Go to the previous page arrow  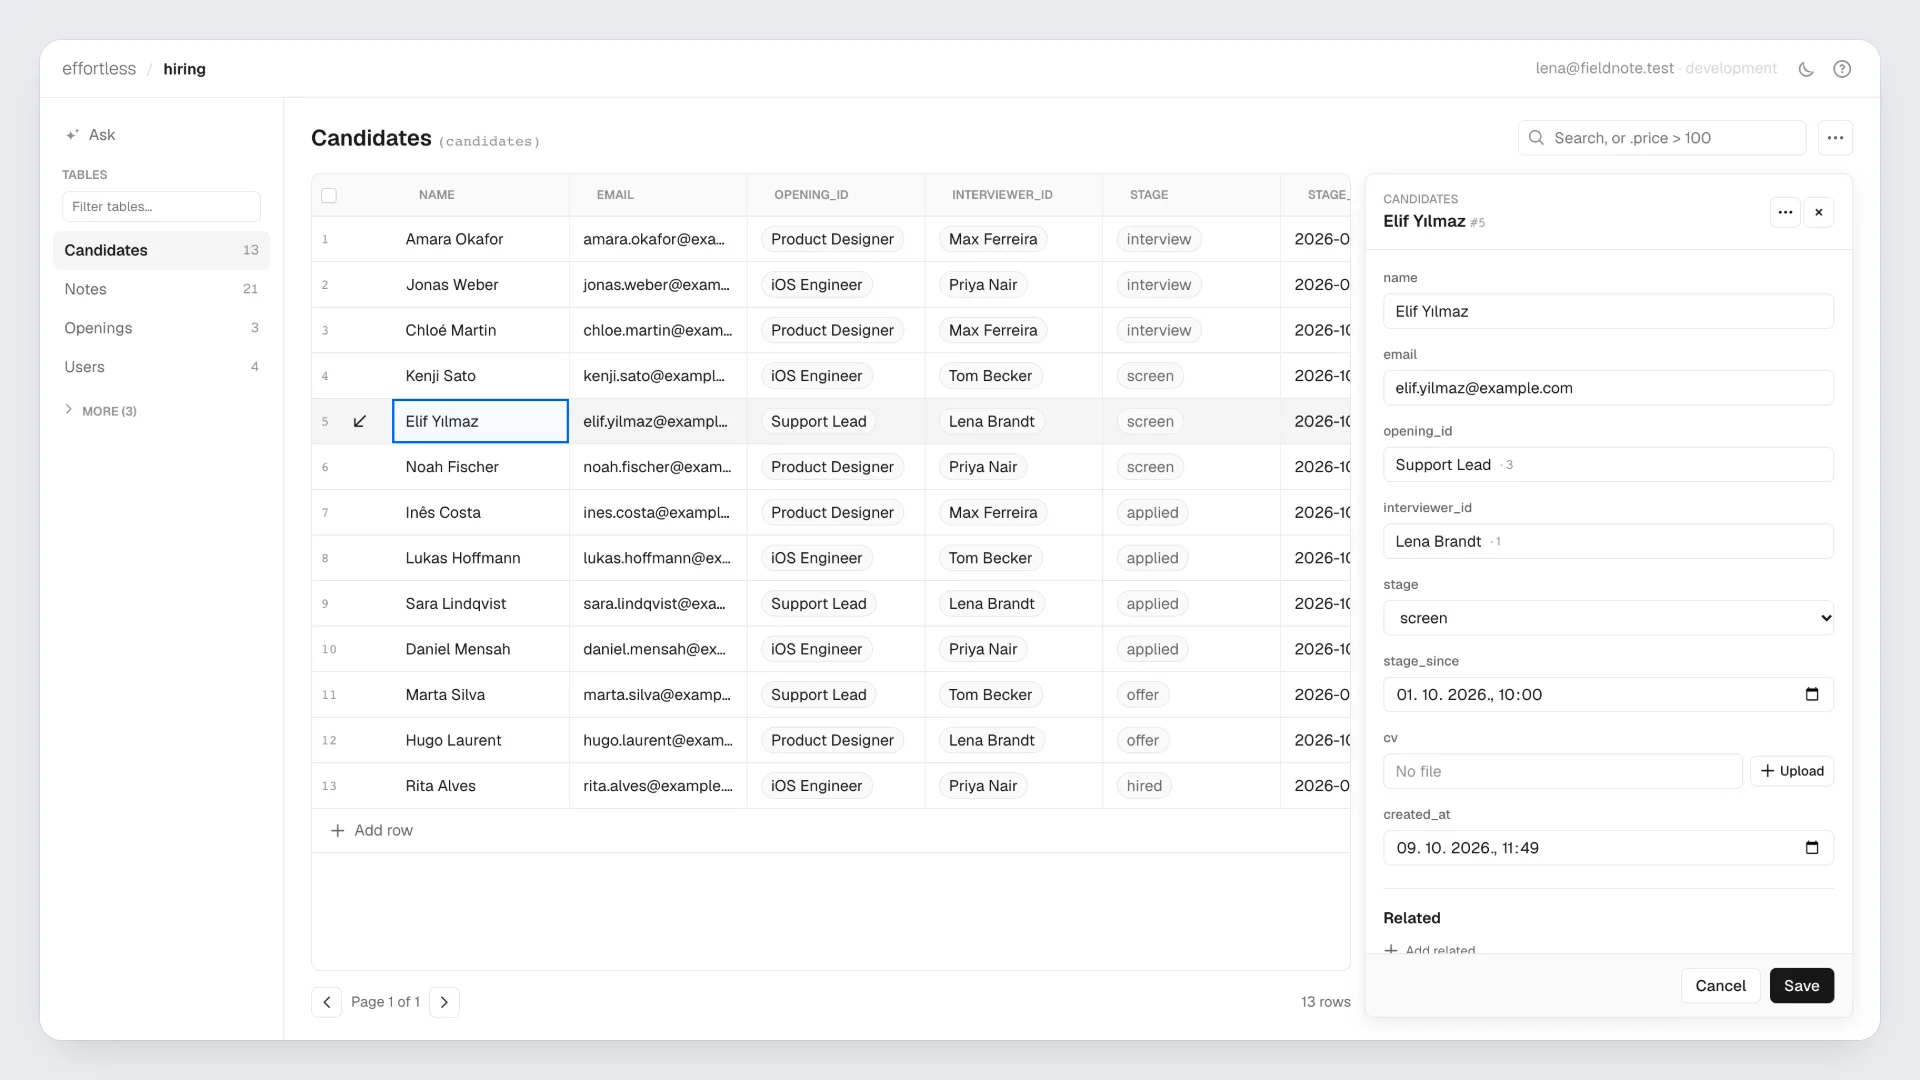(x=326, y=1002)
